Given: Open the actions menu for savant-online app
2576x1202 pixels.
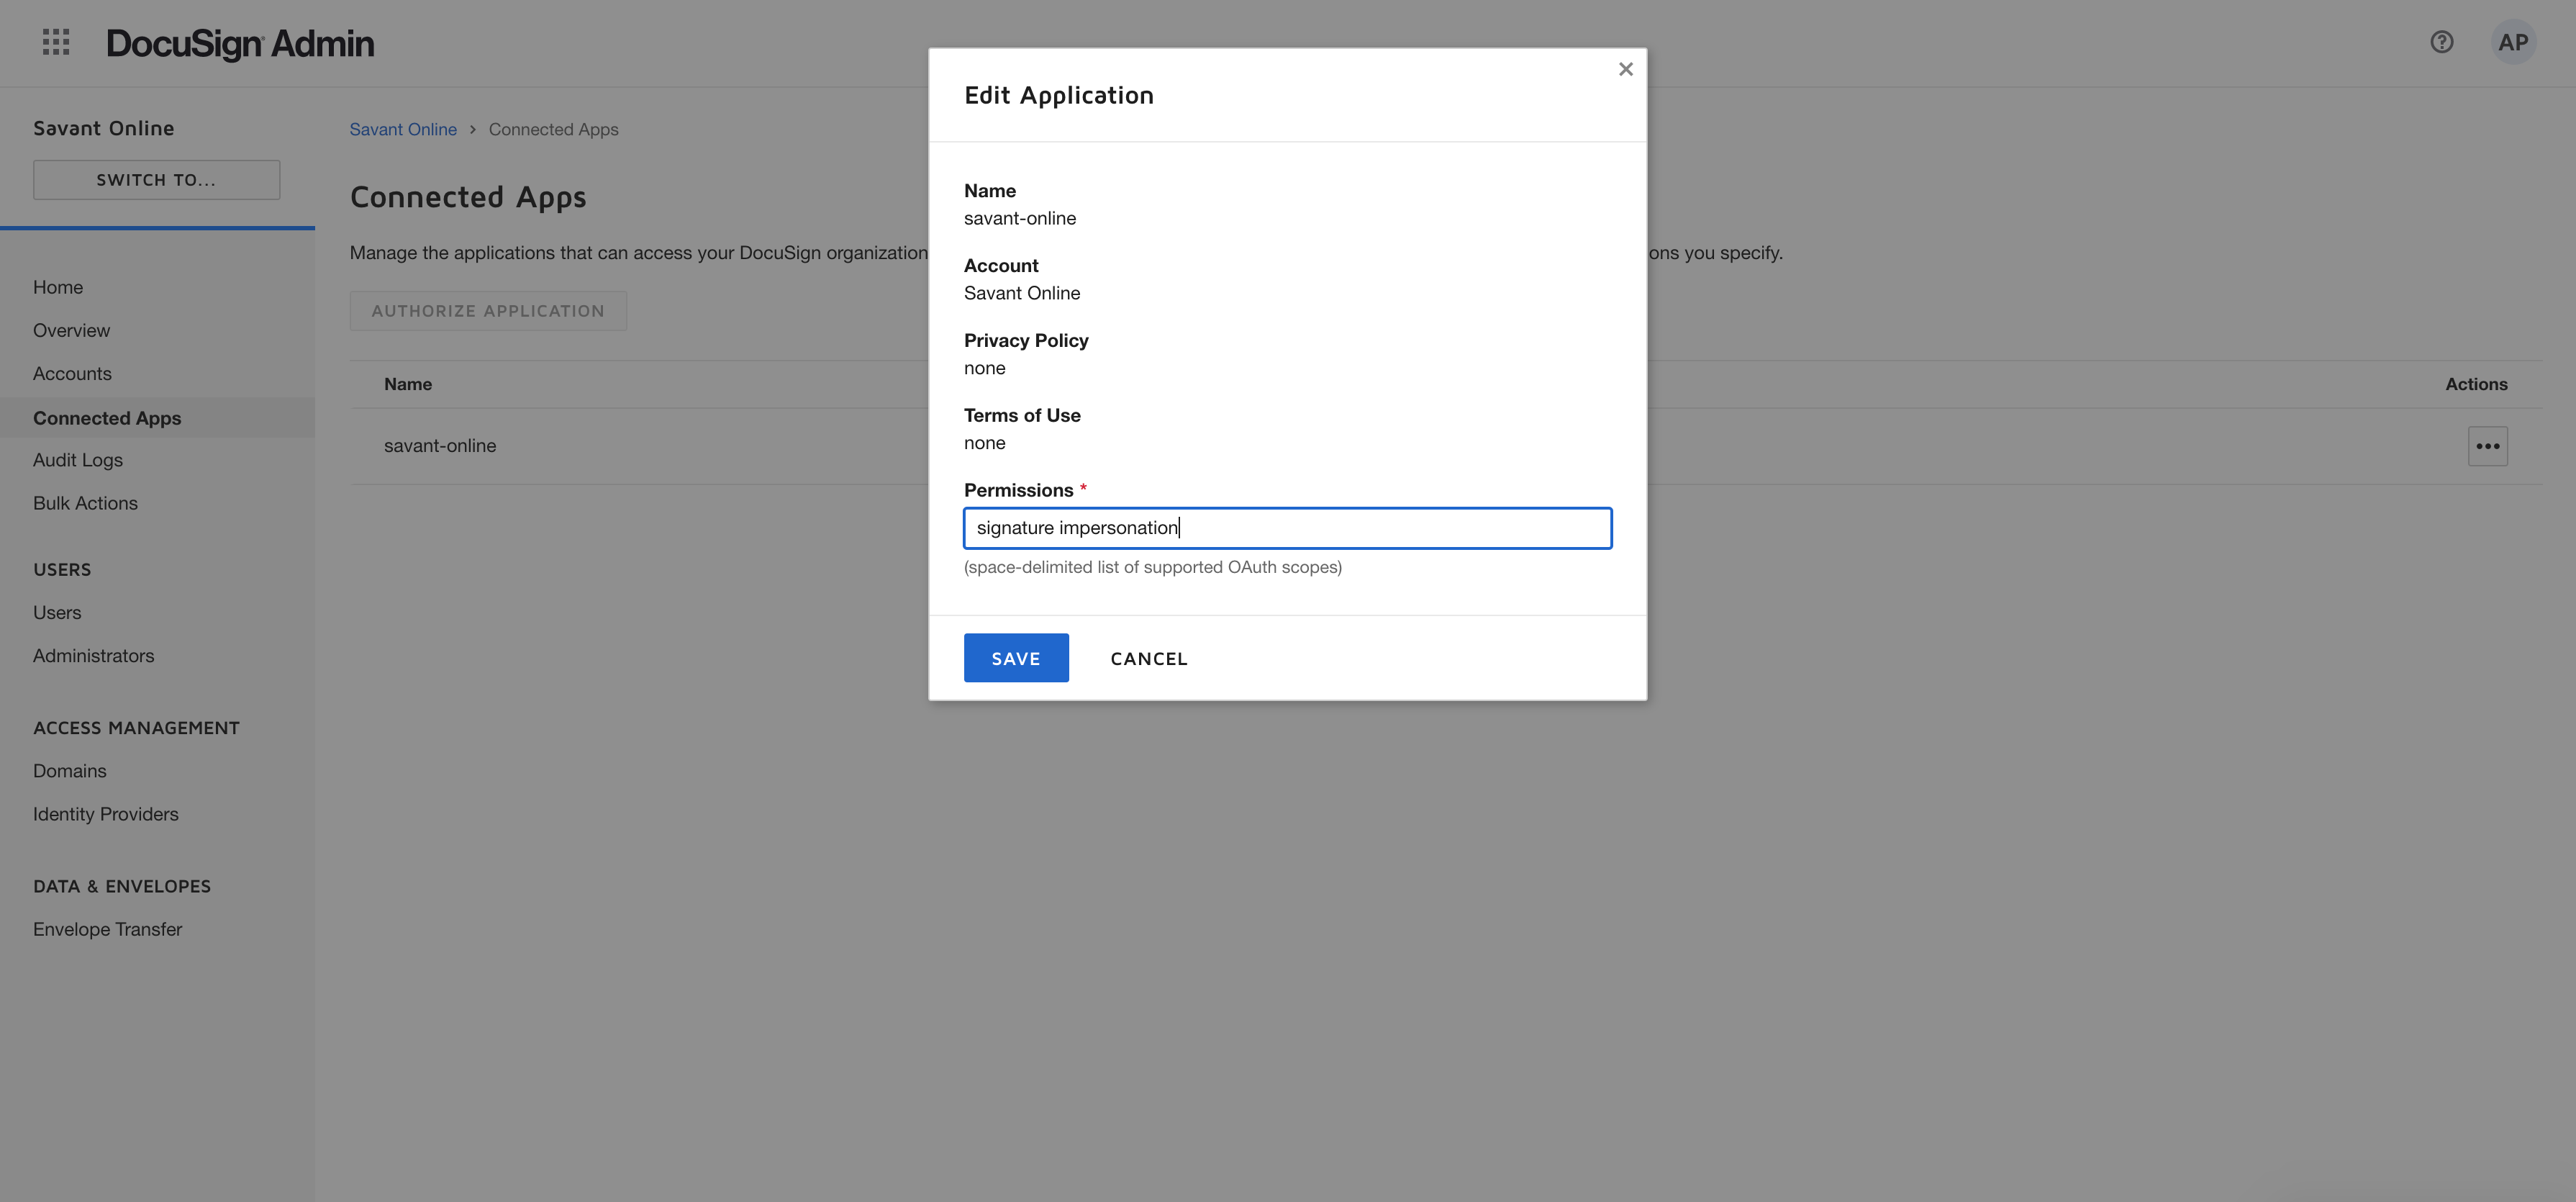Looking at the screenshot, I should click(x=2488, y=446).
